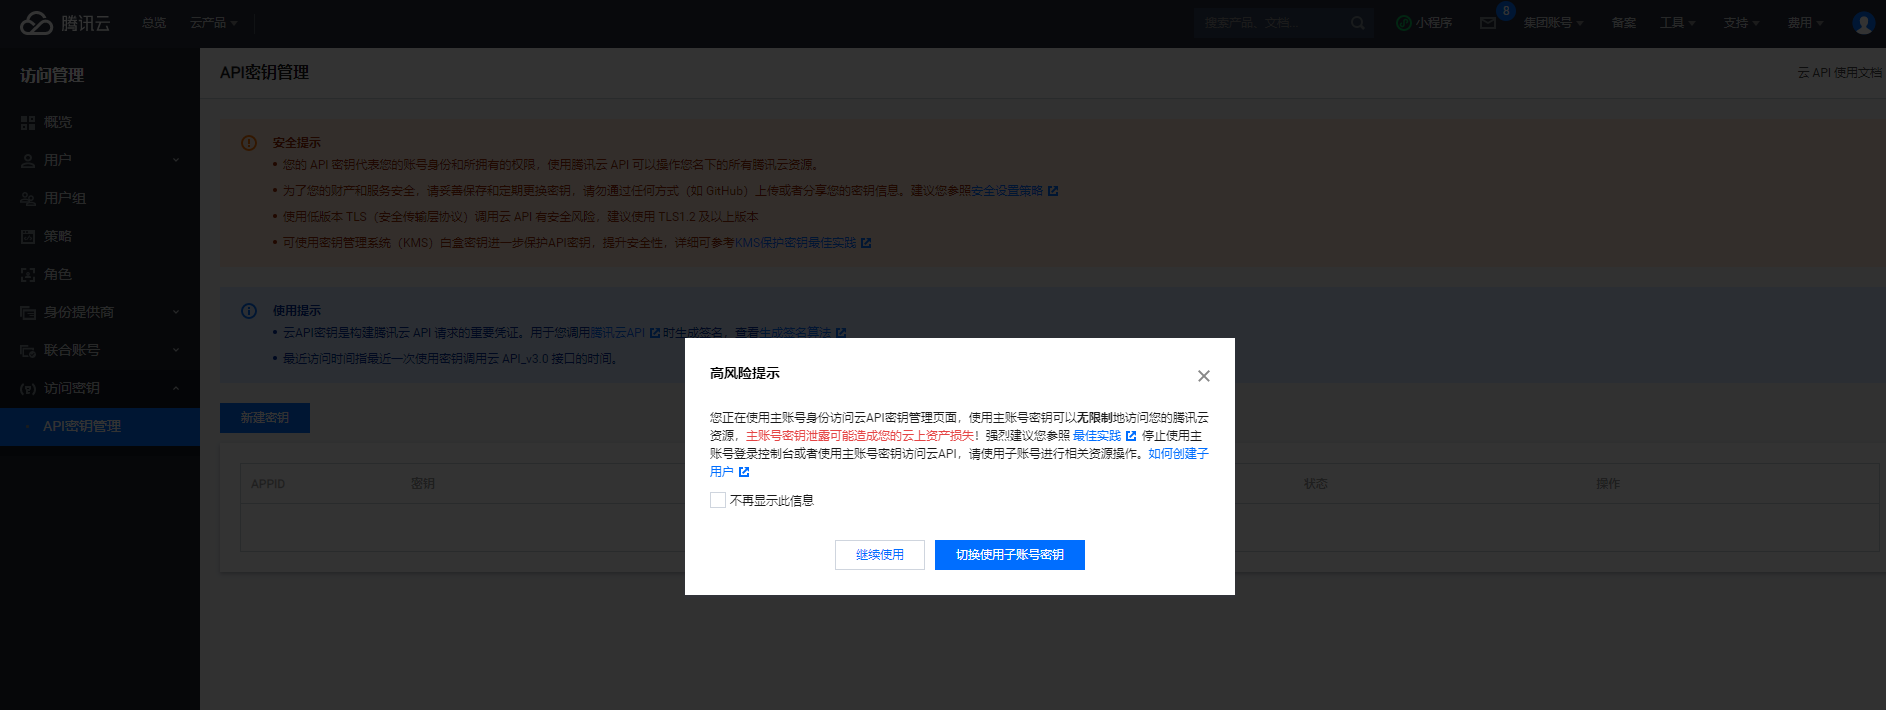Click the 操作 column header
The height and width of the screenshot is (710, 1886).
coord(1608,484)
